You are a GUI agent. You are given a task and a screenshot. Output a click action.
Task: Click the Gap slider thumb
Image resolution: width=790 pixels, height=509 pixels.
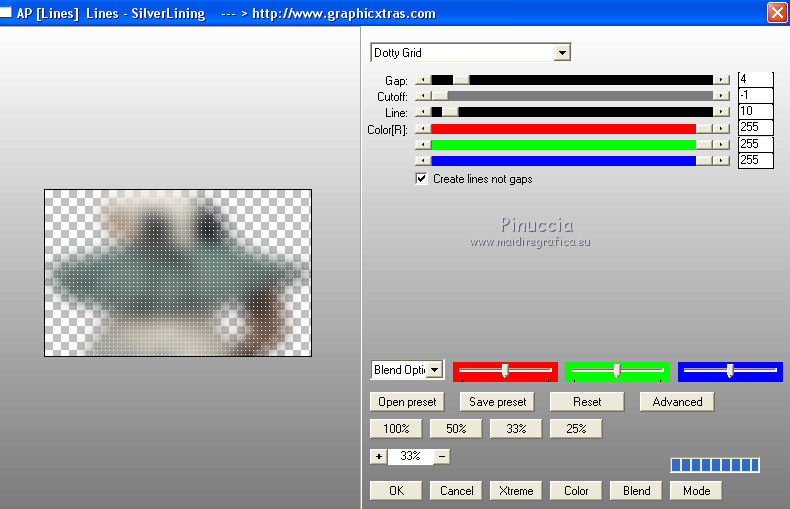[461, 80]
